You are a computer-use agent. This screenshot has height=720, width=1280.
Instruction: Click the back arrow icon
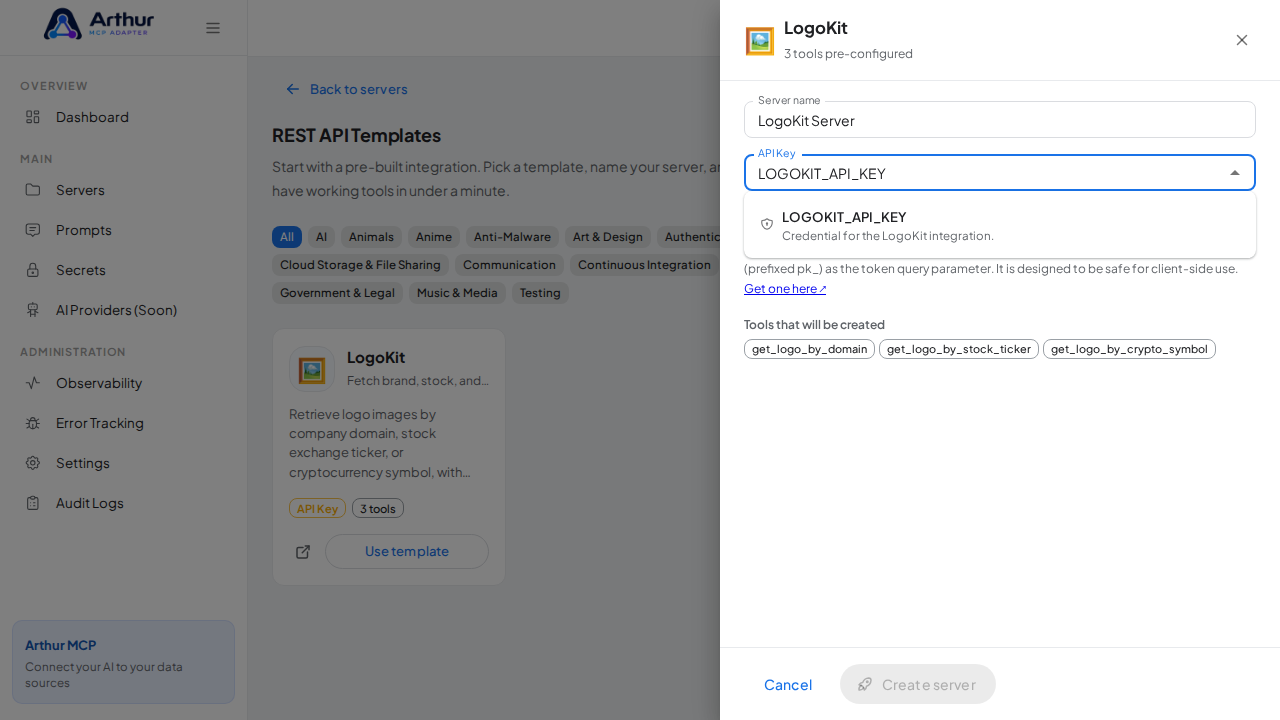pos(293,89)
